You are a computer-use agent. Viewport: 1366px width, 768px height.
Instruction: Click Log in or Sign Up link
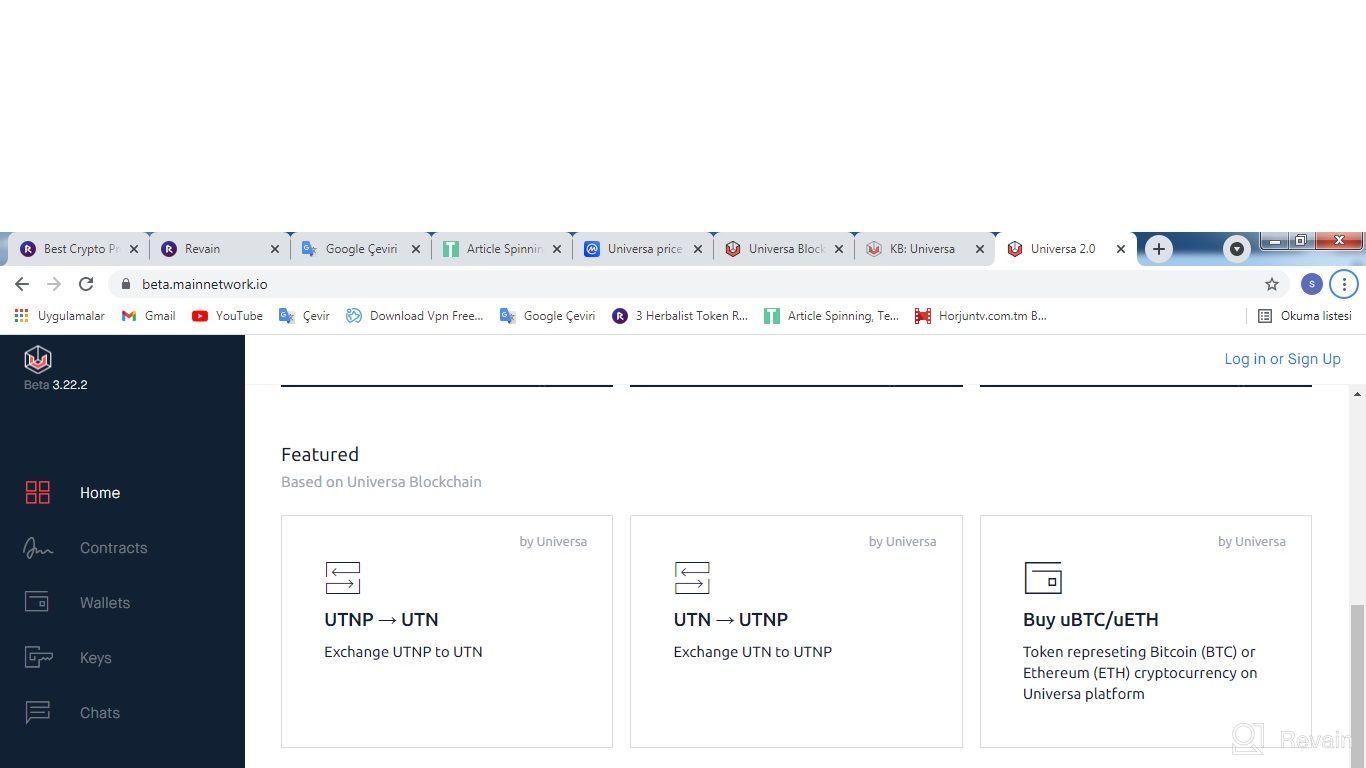[x=1282, y=359]
